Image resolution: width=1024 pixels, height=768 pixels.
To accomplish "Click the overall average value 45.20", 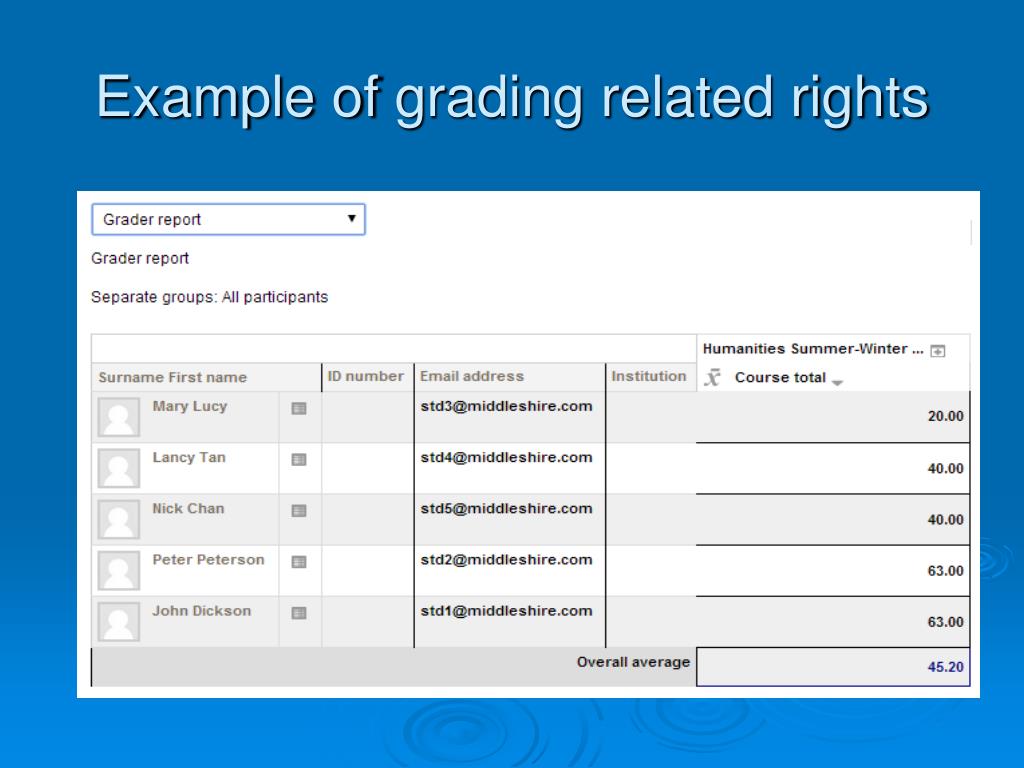I will click(x=946, y=667).
